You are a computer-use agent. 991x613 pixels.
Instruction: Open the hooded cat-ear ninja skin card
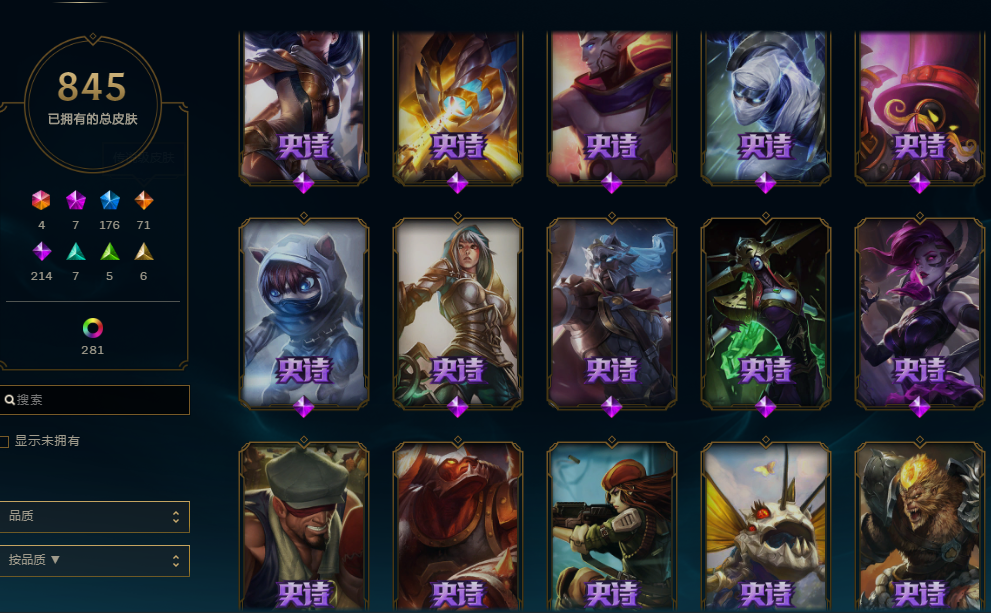pos(304,314)
